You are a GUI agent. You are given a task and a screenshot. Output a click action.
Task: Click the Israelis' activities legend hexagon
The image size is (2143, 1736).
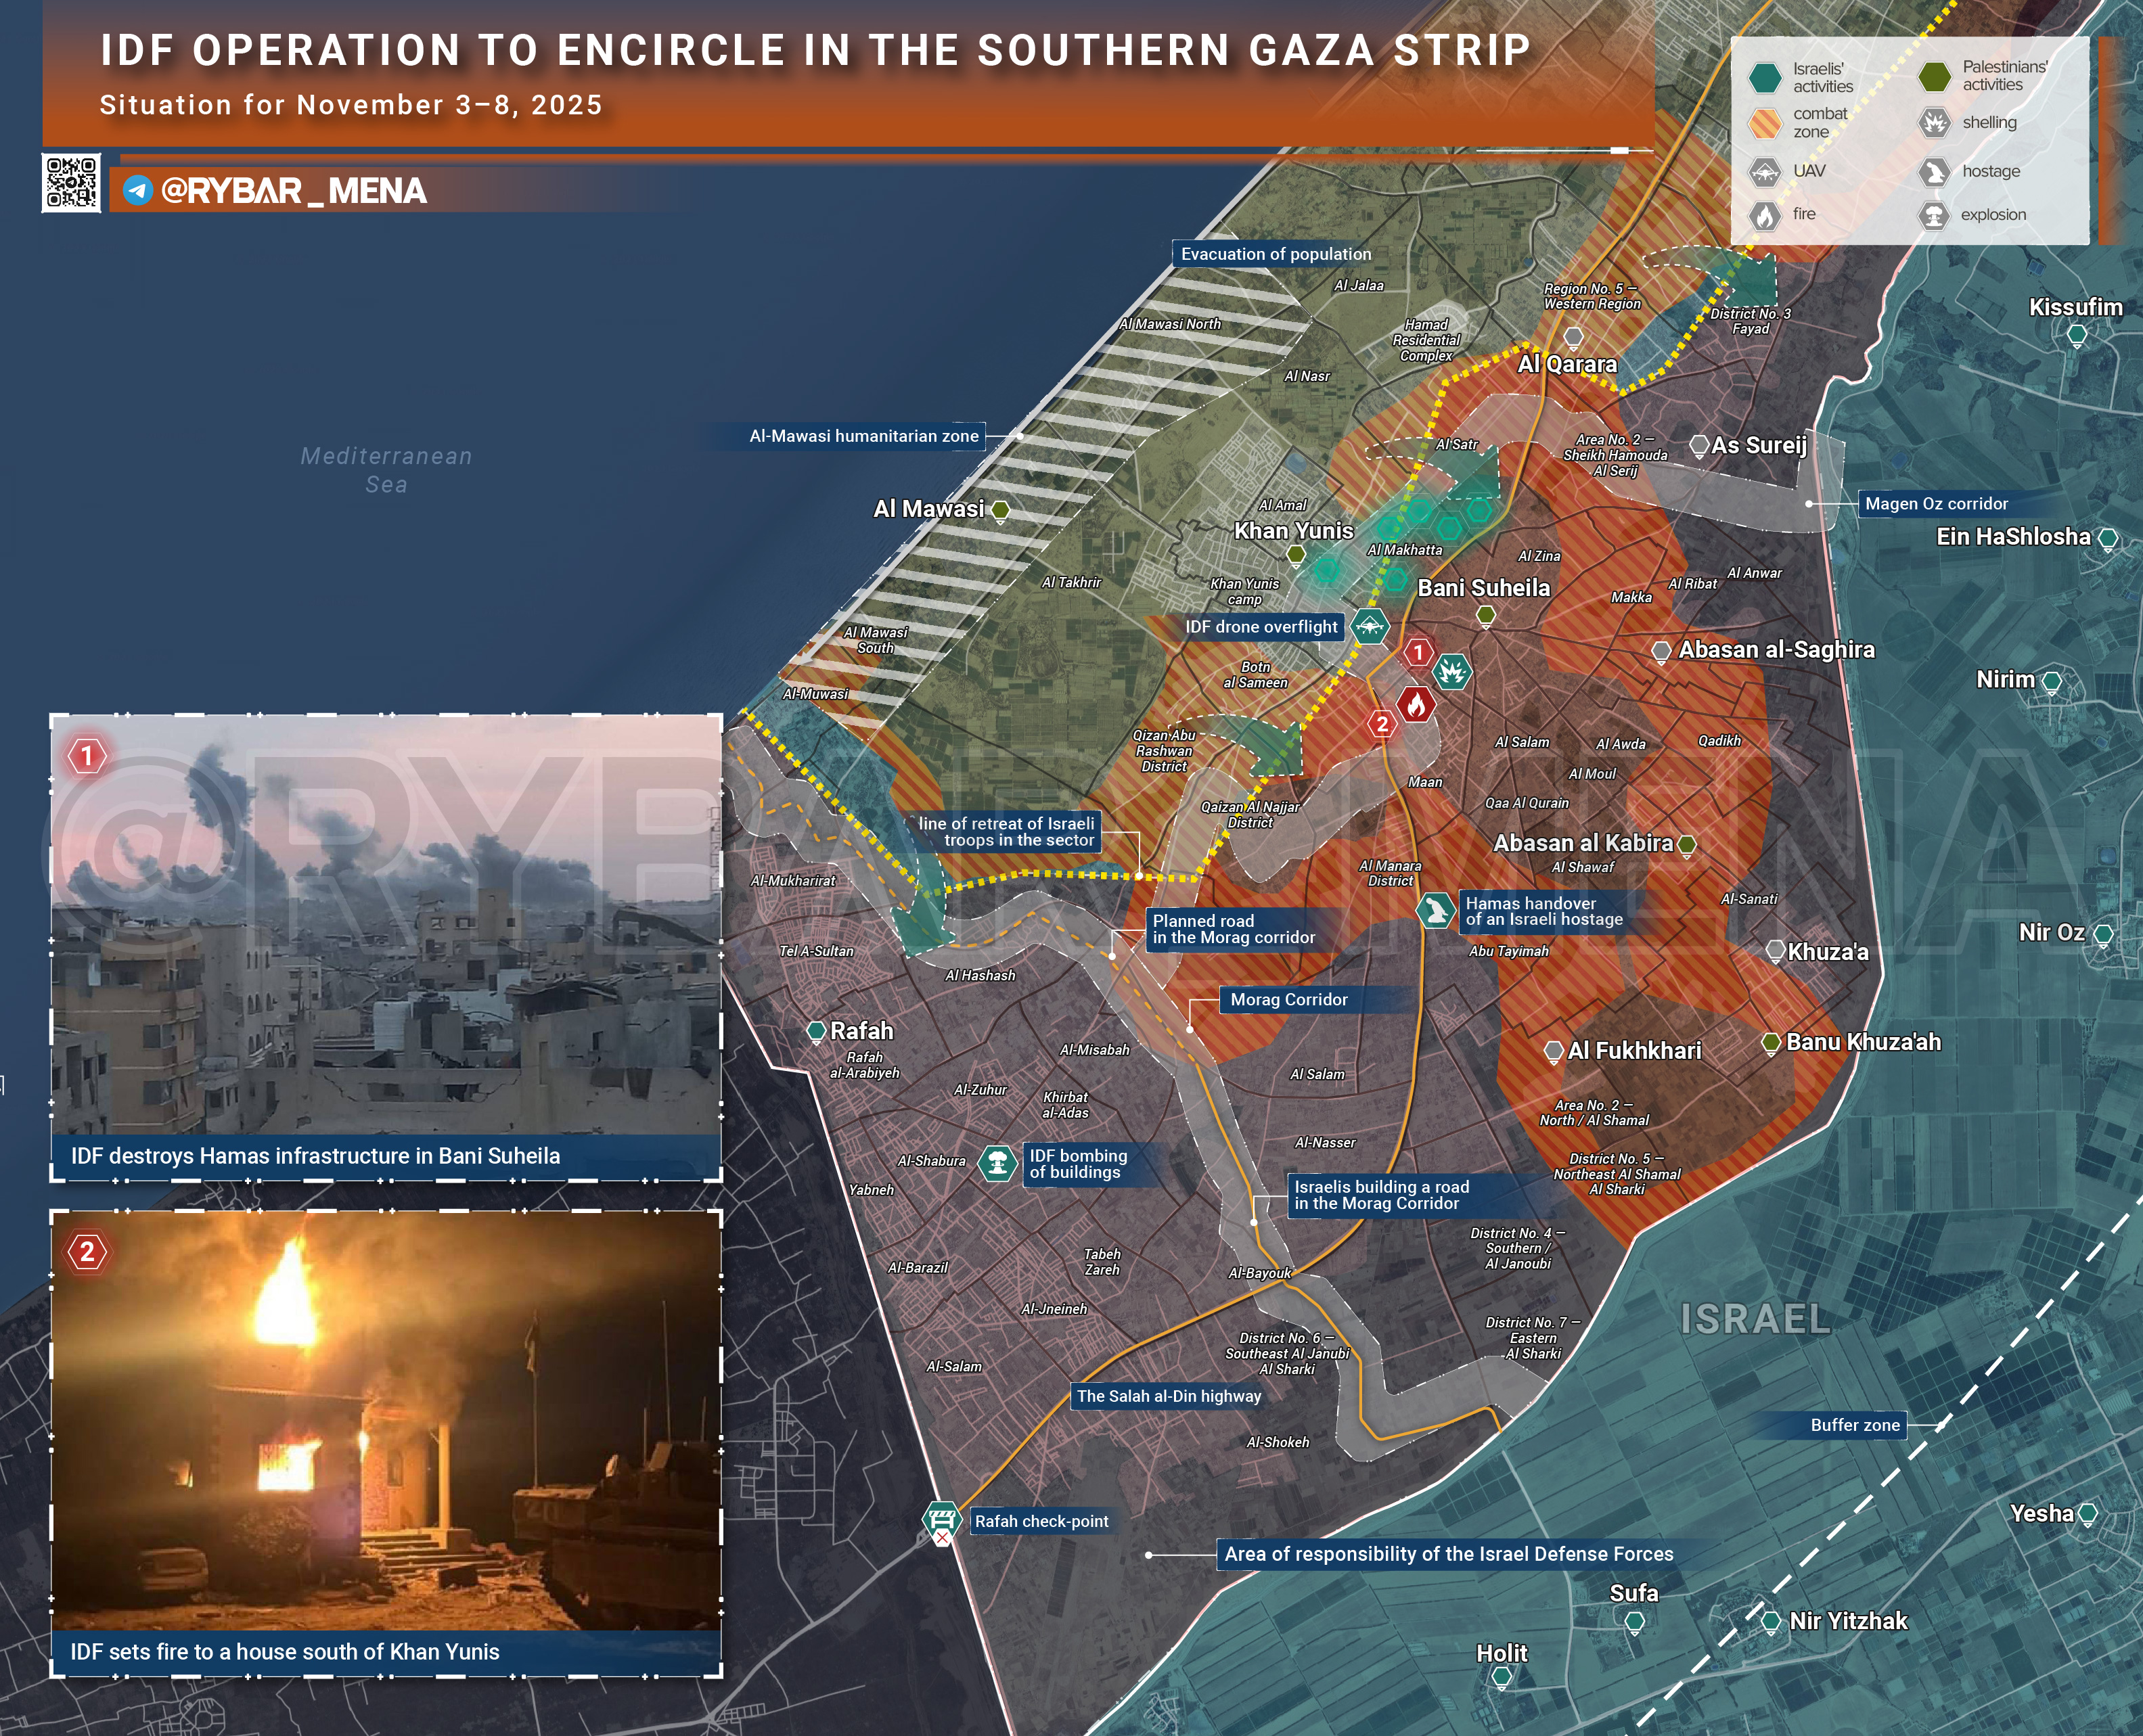[x=1765, y=77]
